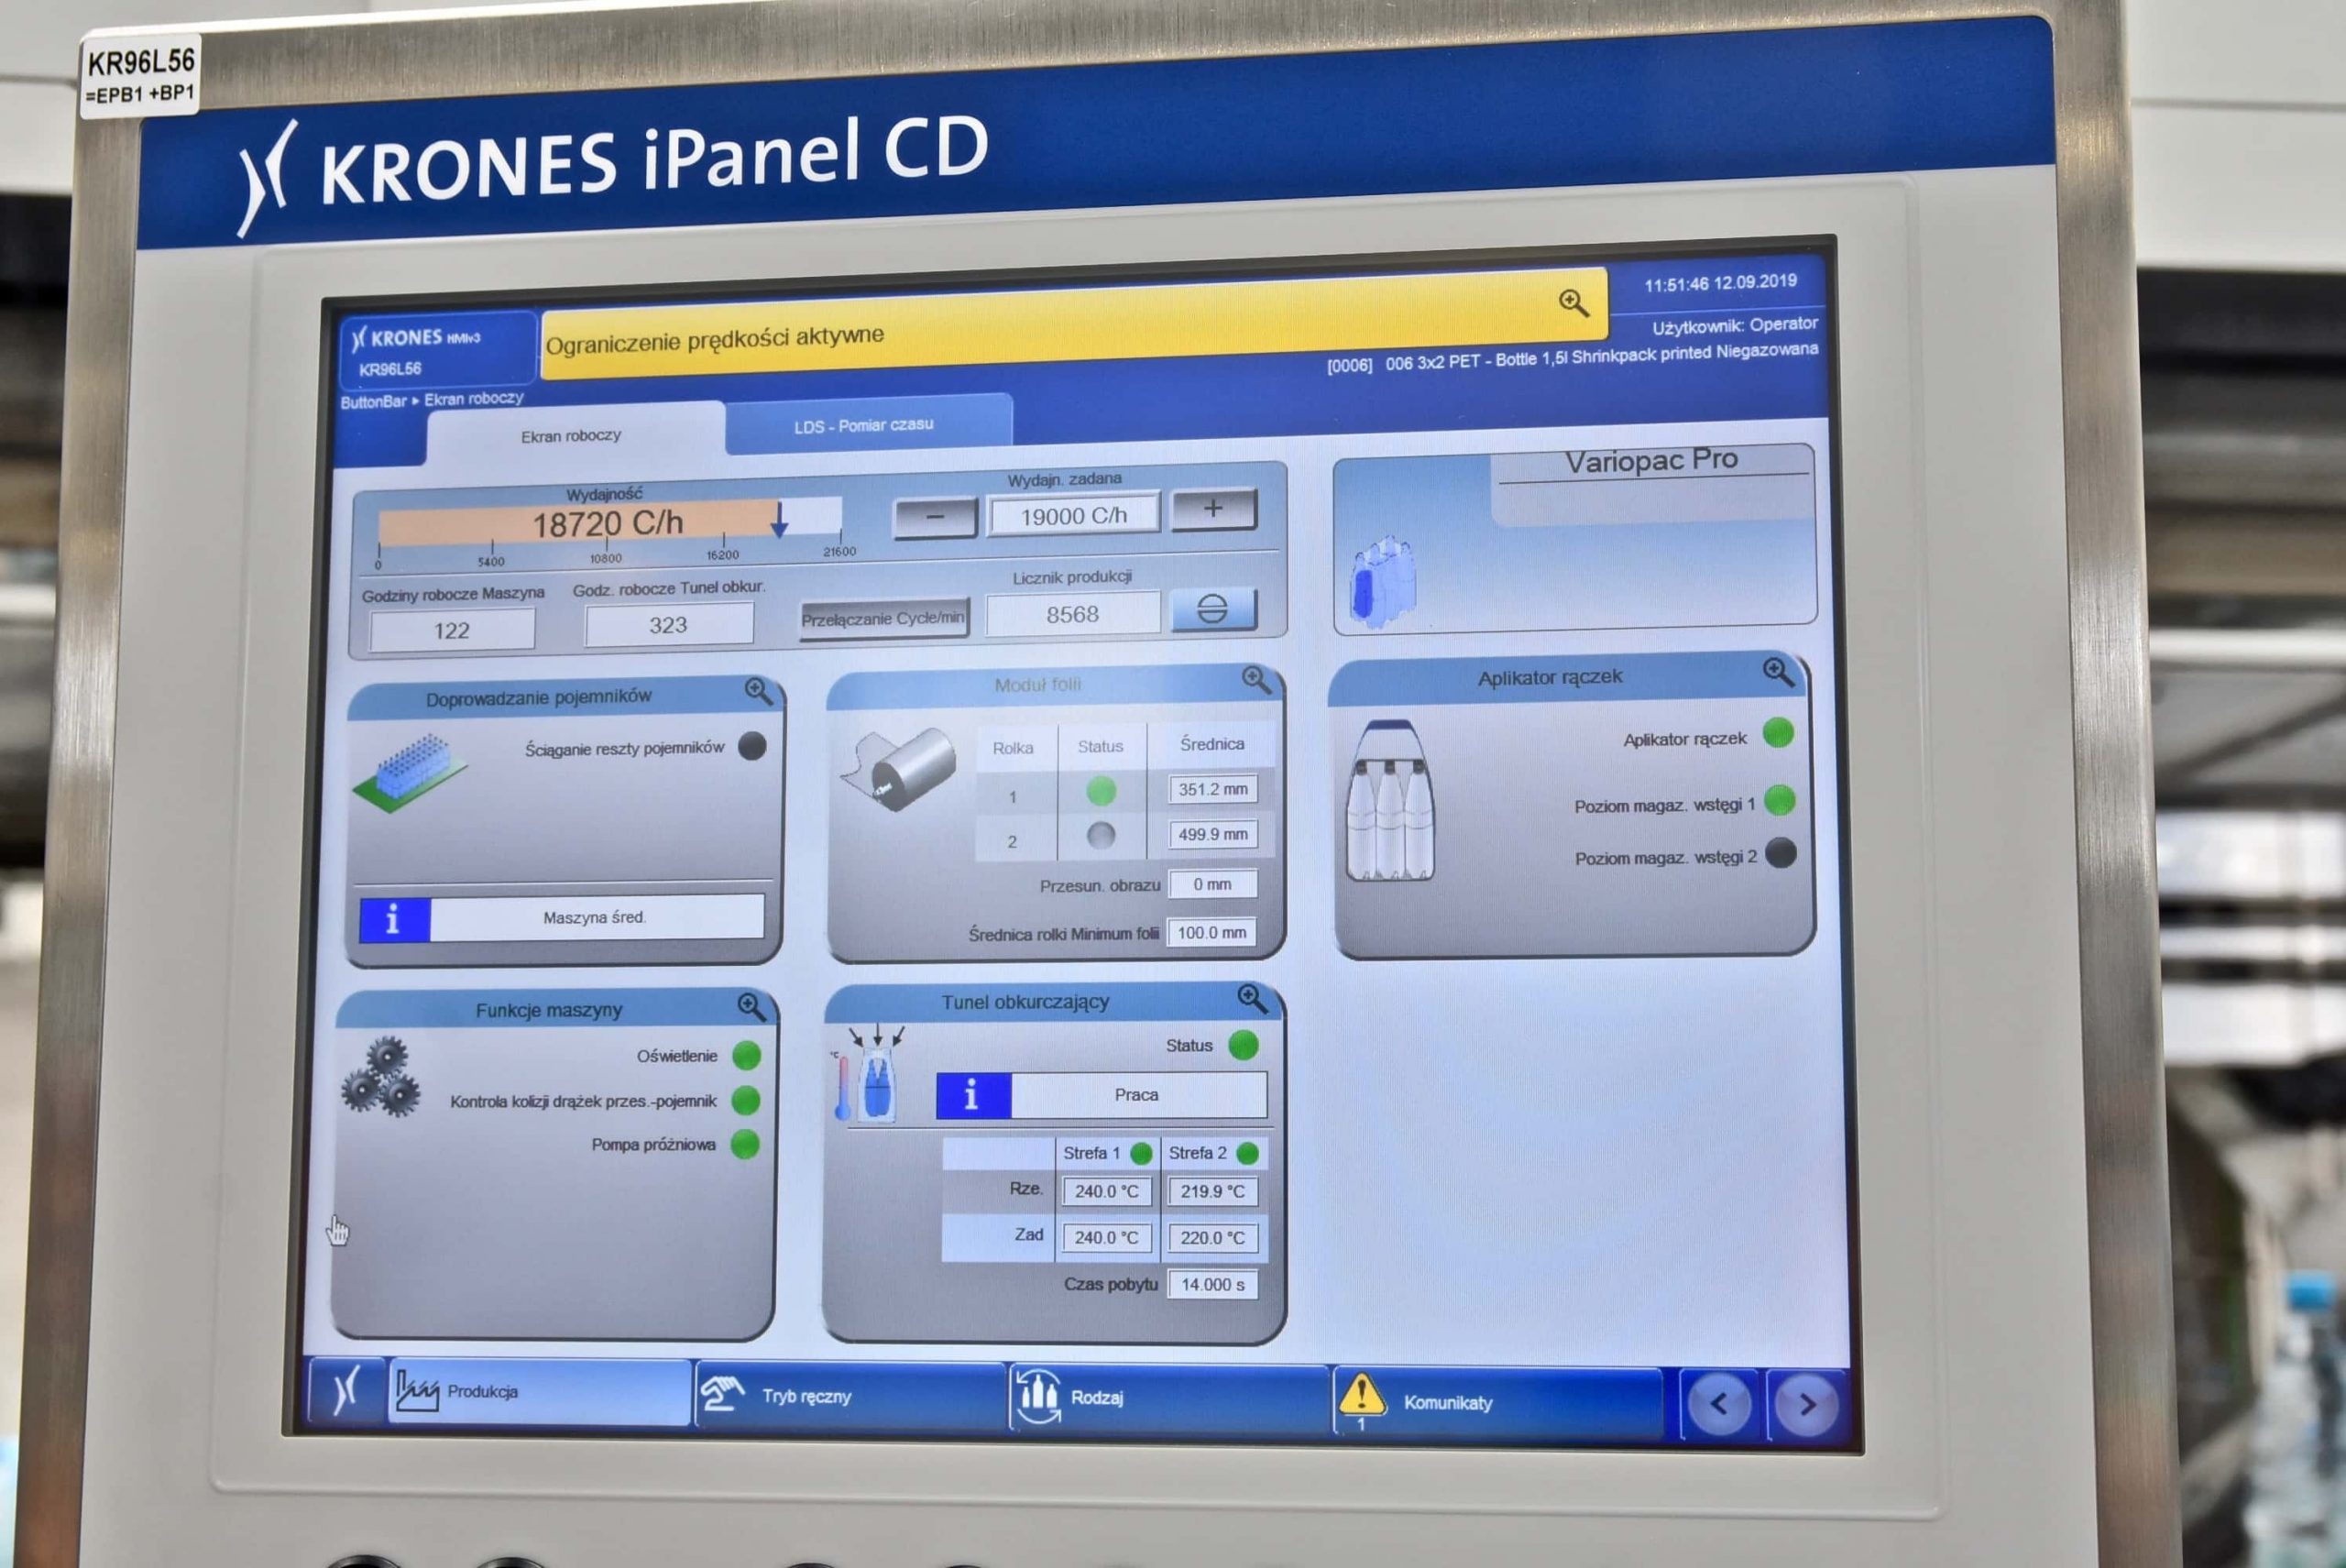Click the Maszyna śred. status field
Viewport: 2346px width, 1568px height.
coord(596,917)
